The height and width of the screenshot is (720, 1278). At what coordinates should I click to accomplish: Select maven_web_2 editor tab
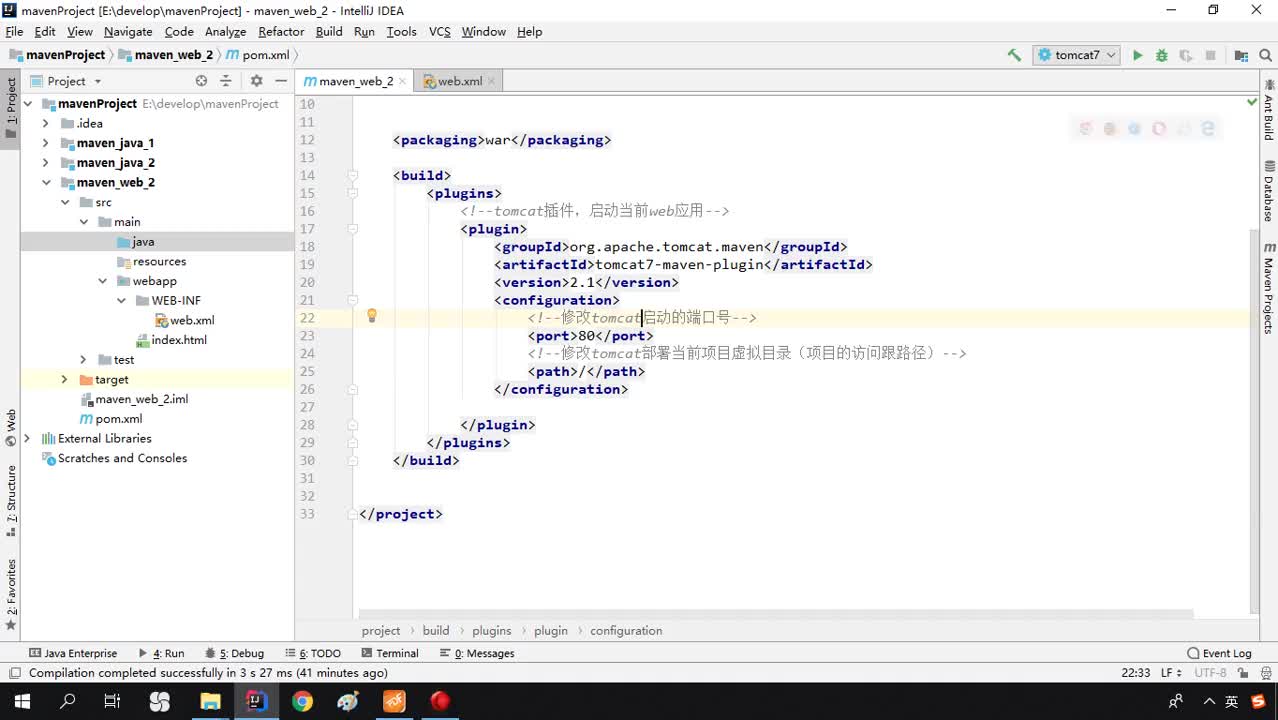pos(356,81)
